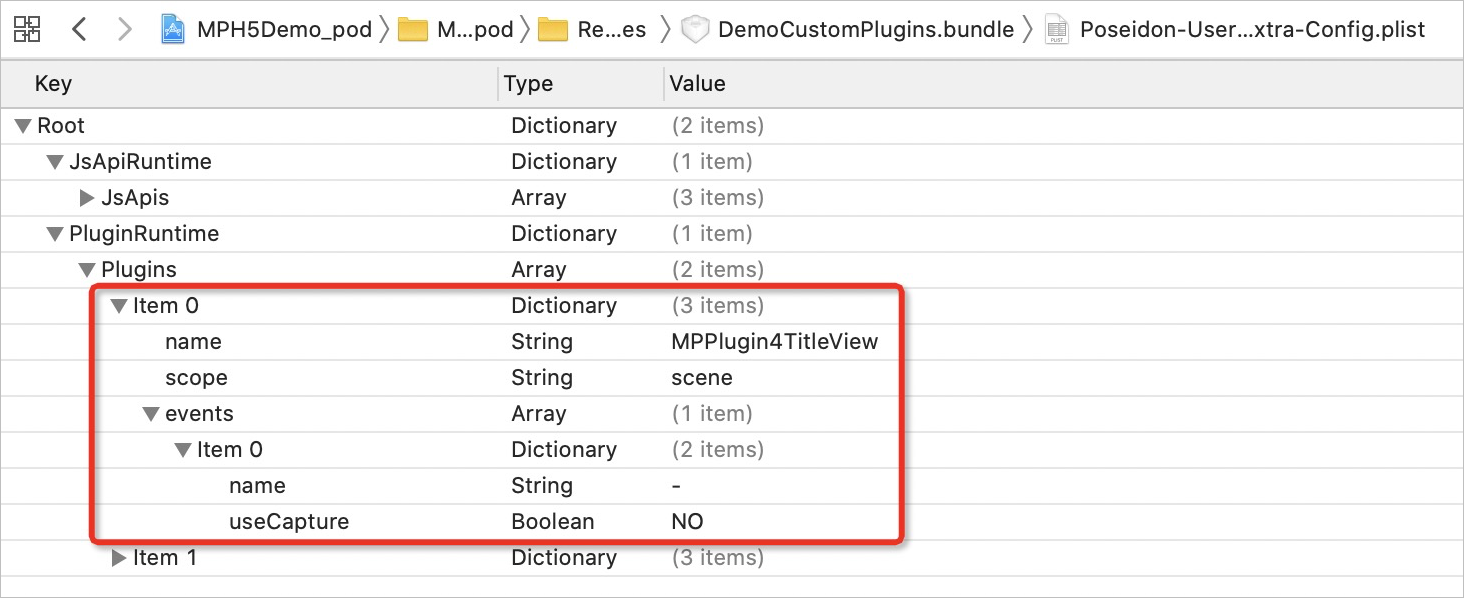Click the Resources folder icon in breadcrumb
1464x598 pixels.
[x=552, y=30]
